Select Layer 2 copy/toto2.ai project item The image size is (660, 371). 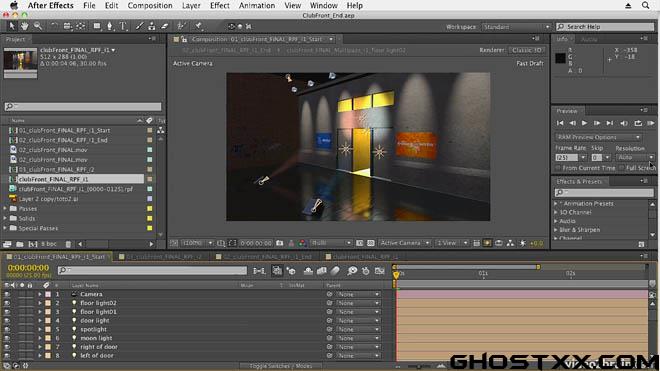click(48, 199)
